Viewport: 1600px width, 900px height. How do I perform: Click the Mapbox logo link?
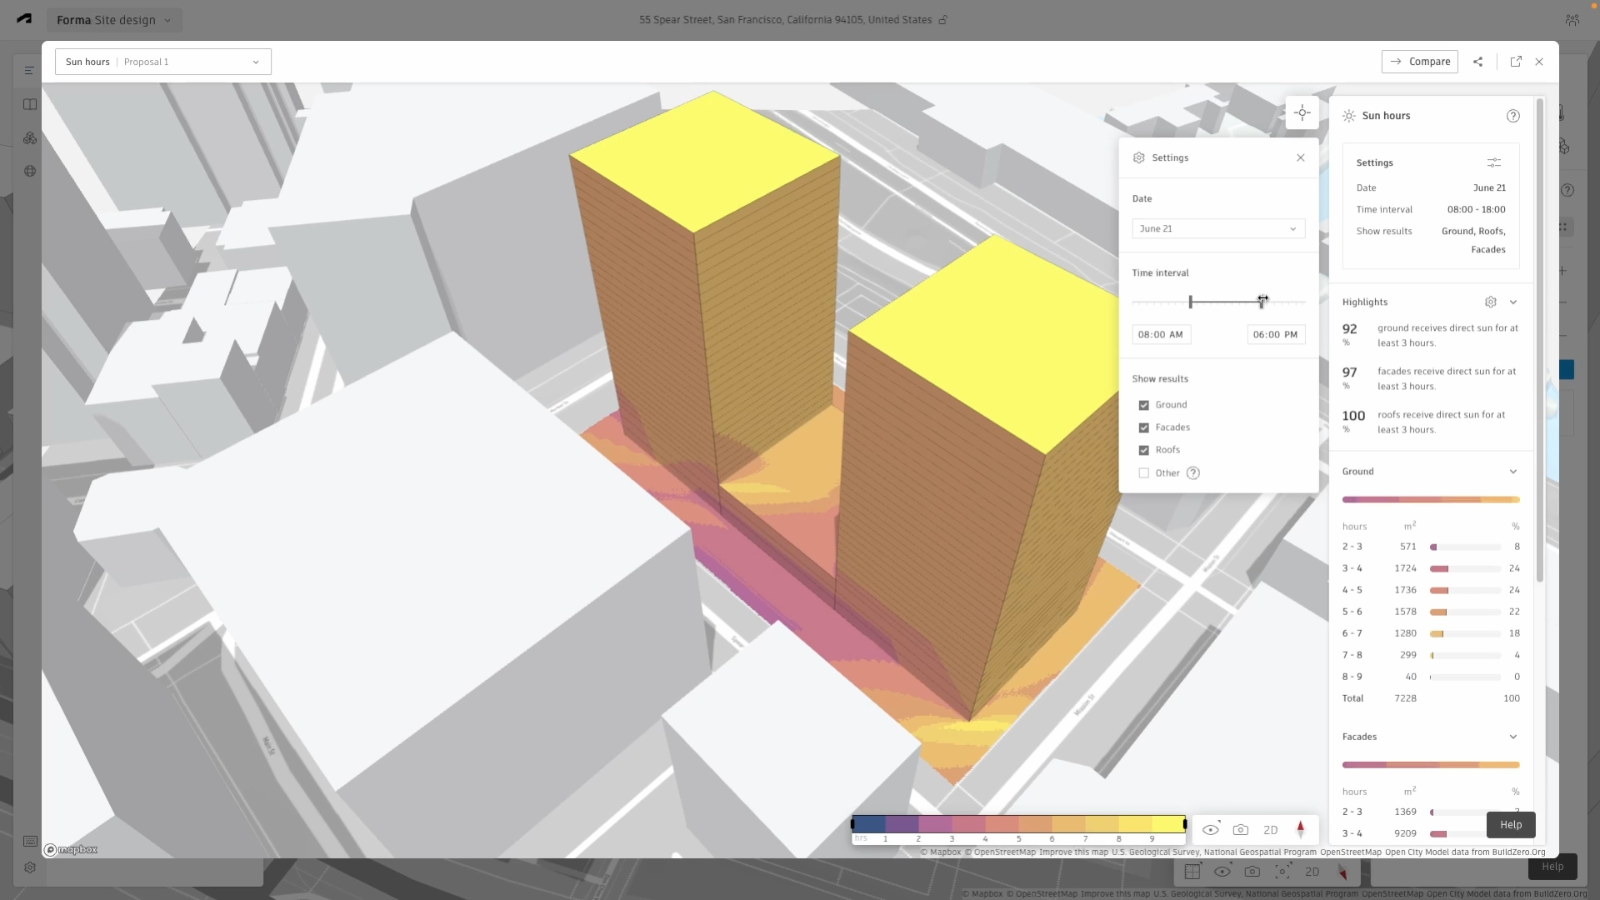pyautogui.click(x=71, y=850)
